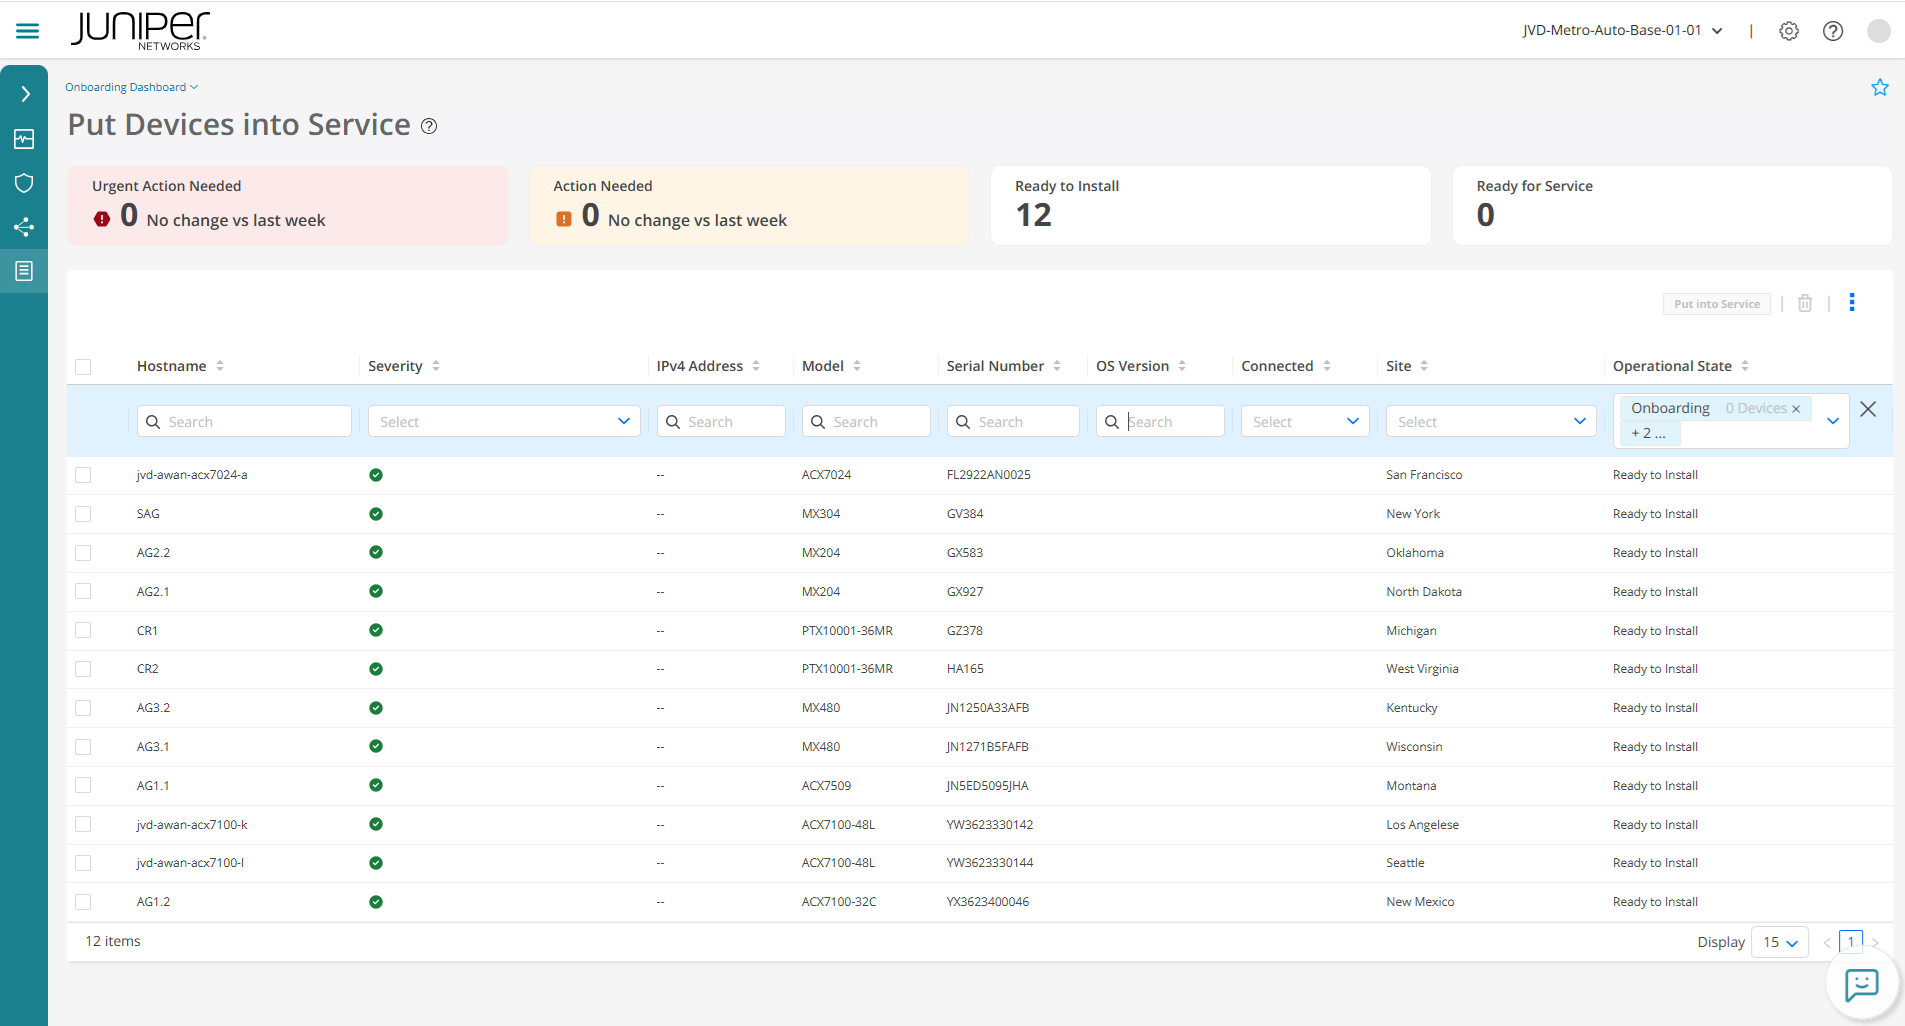Click serial number JN1250A33AFB
1905x1026 pixels.
click(988, 708)
